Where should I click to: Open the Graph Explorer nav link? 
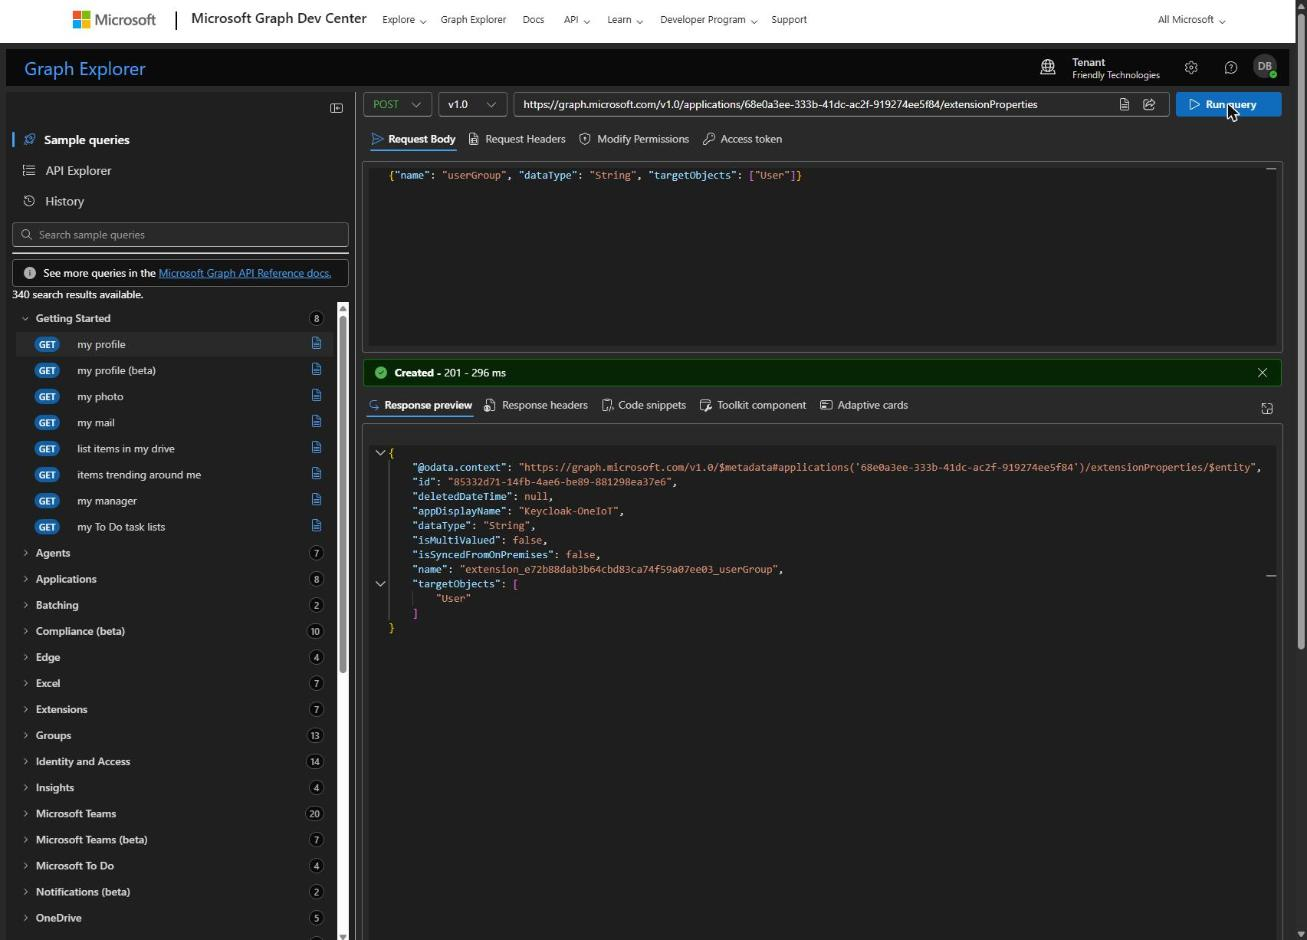coord(473,20)
